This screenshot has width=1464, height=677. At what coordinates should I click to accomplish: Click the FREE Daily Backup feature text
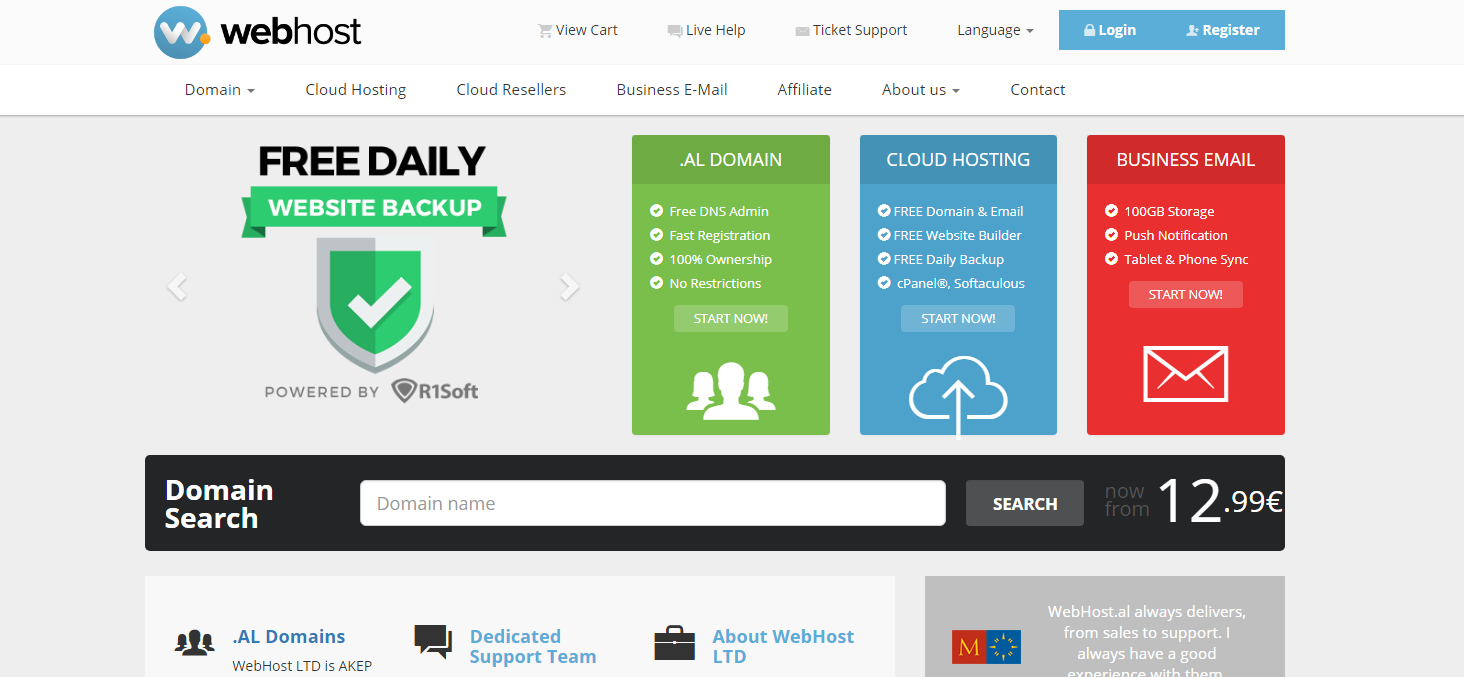click(949, 259)
